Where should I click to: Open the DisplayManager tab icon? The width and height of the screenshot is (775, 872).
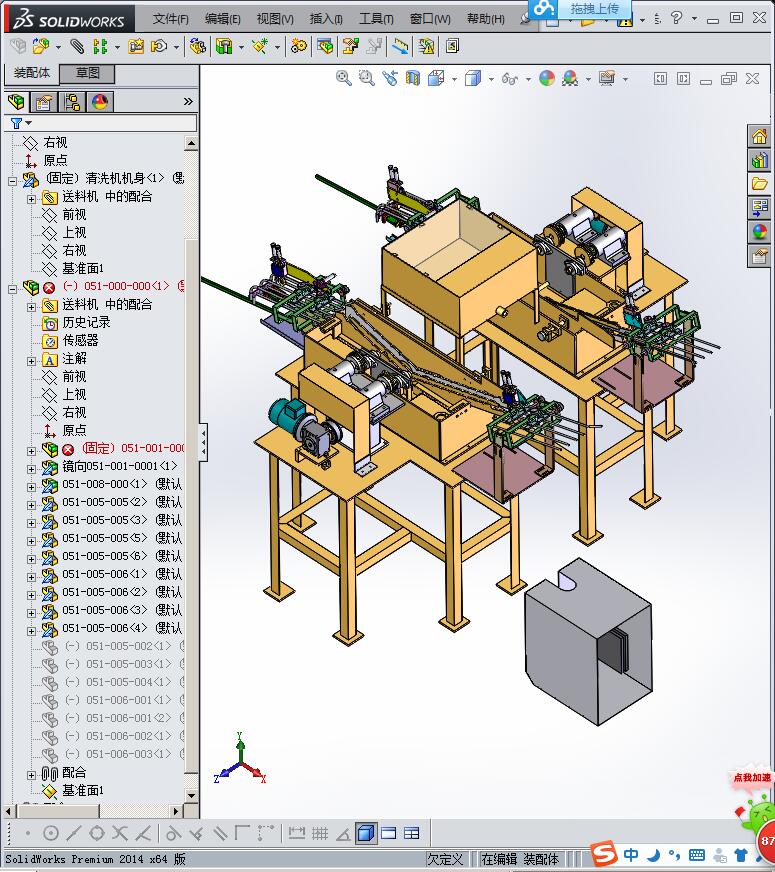100,102
